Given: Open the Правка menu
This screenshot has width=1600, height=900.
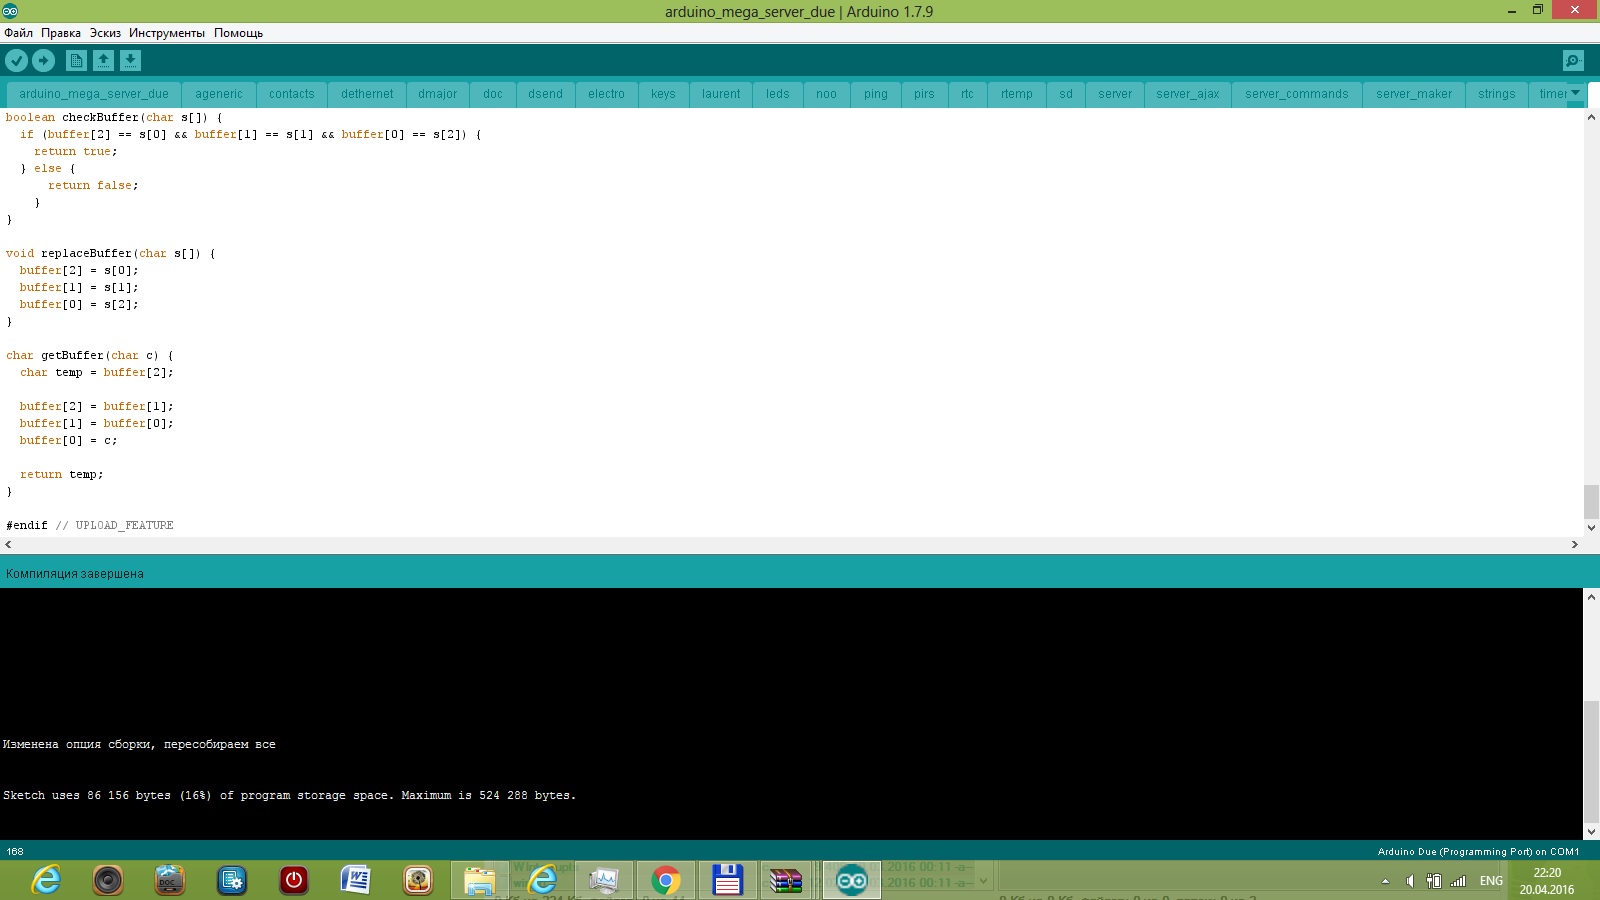Looking at the screenshot, I should click(x=61, y=33).
